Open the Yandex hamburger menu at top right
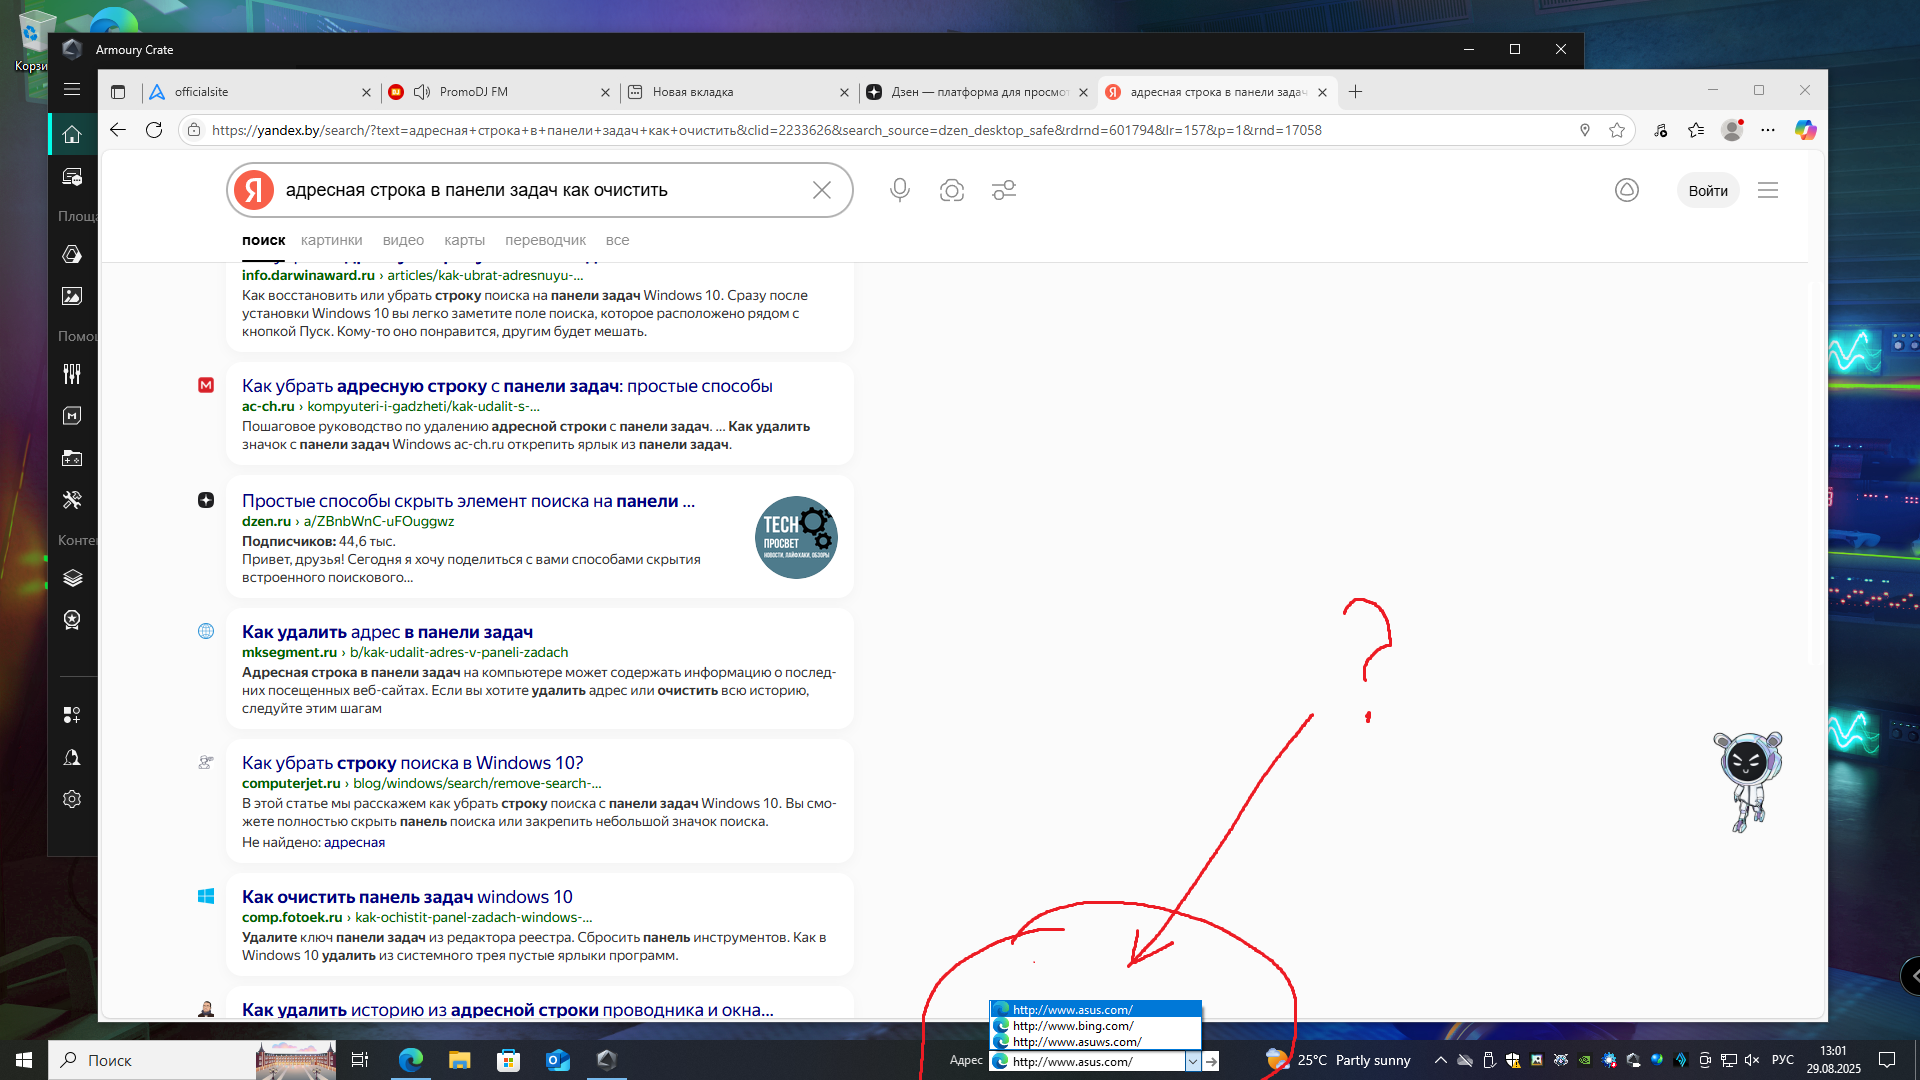The image size is (1920, 1080). [1768, 190]
